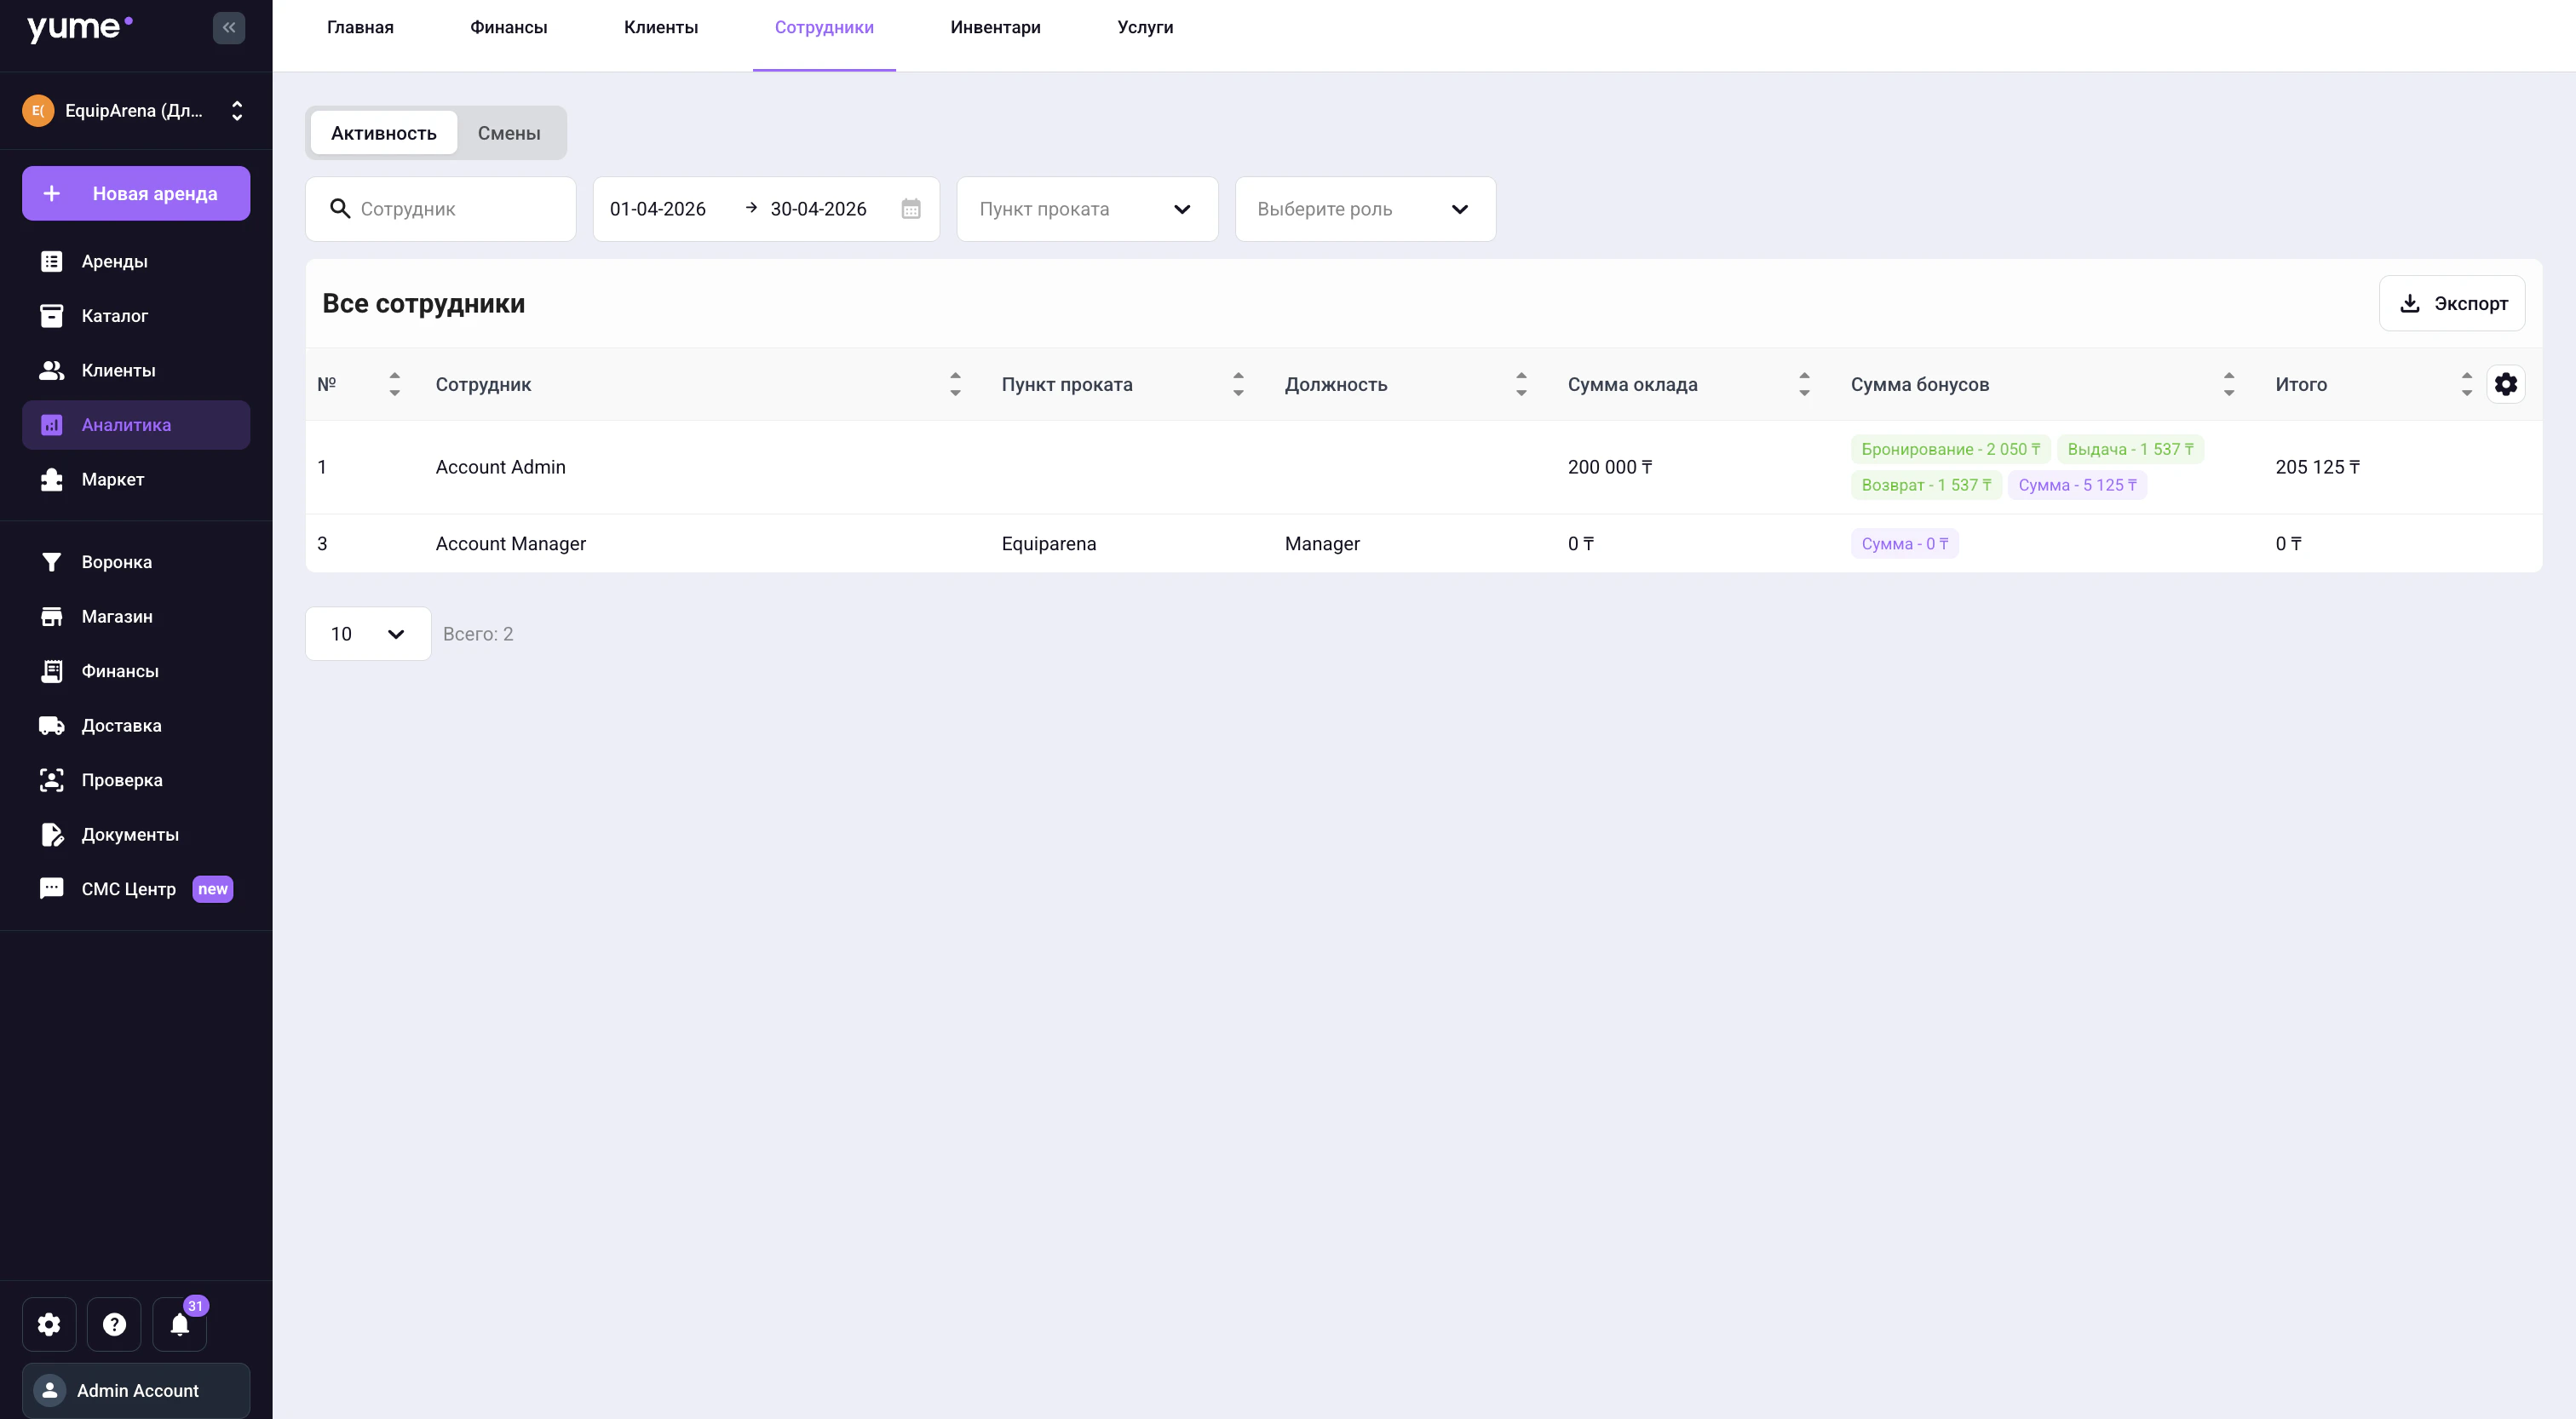Click the Экспорт button

[2452, 302]
